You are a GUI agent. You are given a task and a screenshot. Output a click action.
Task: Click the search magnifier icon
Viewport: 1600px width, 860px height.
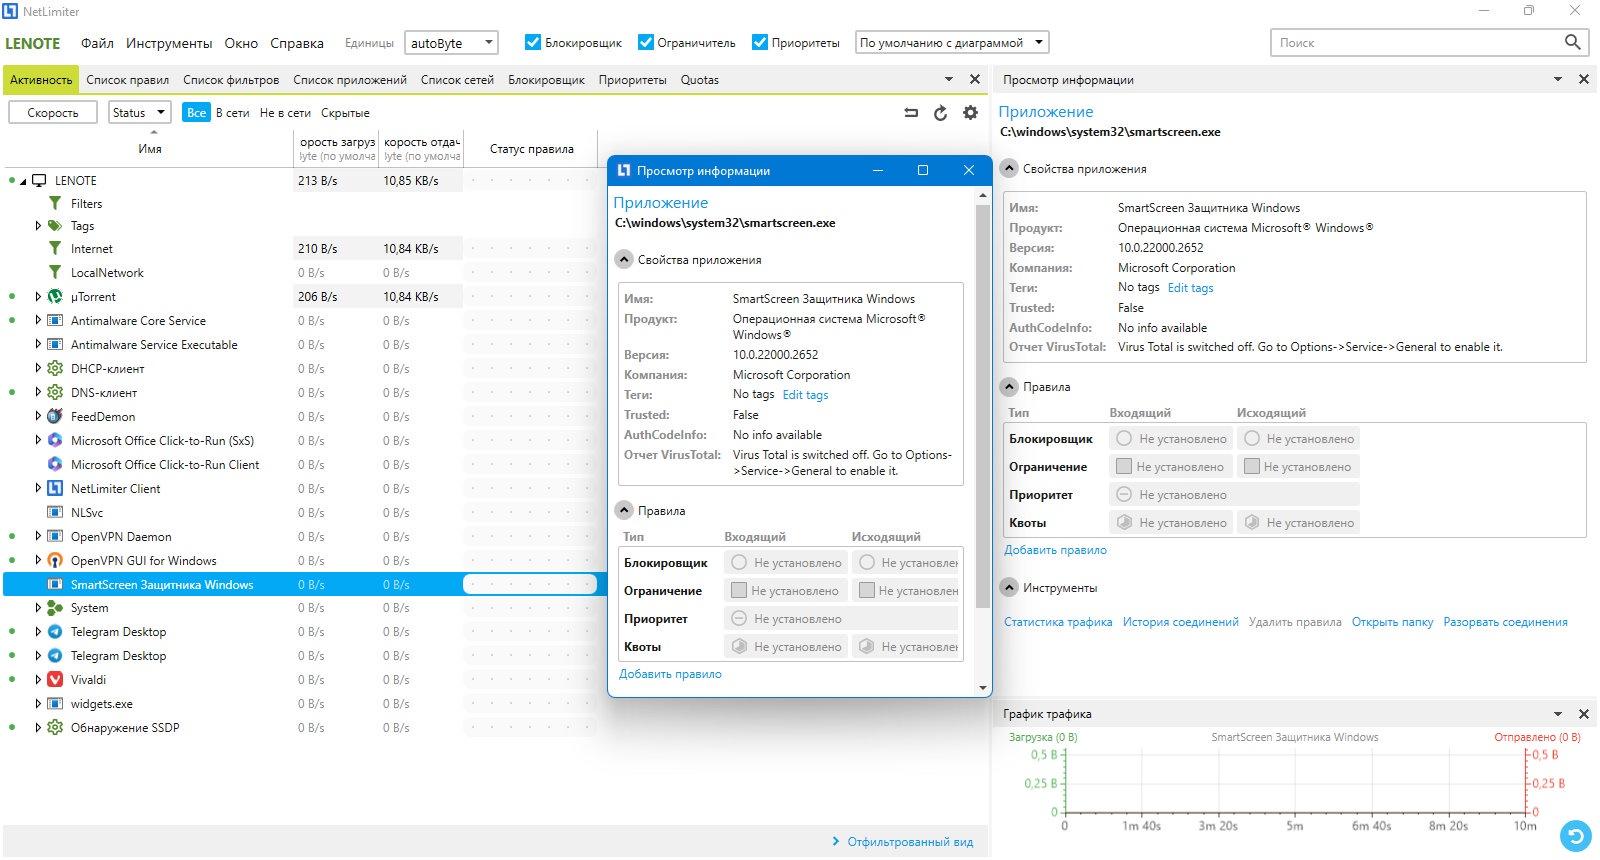1572,42
